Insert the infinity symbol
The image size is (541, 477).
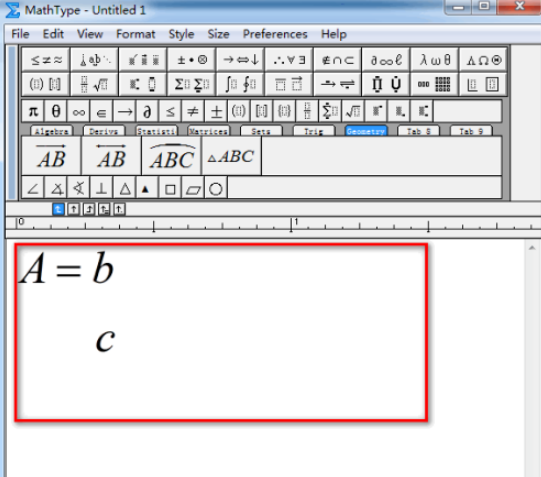pyautogui.click(x=79, y=111)
